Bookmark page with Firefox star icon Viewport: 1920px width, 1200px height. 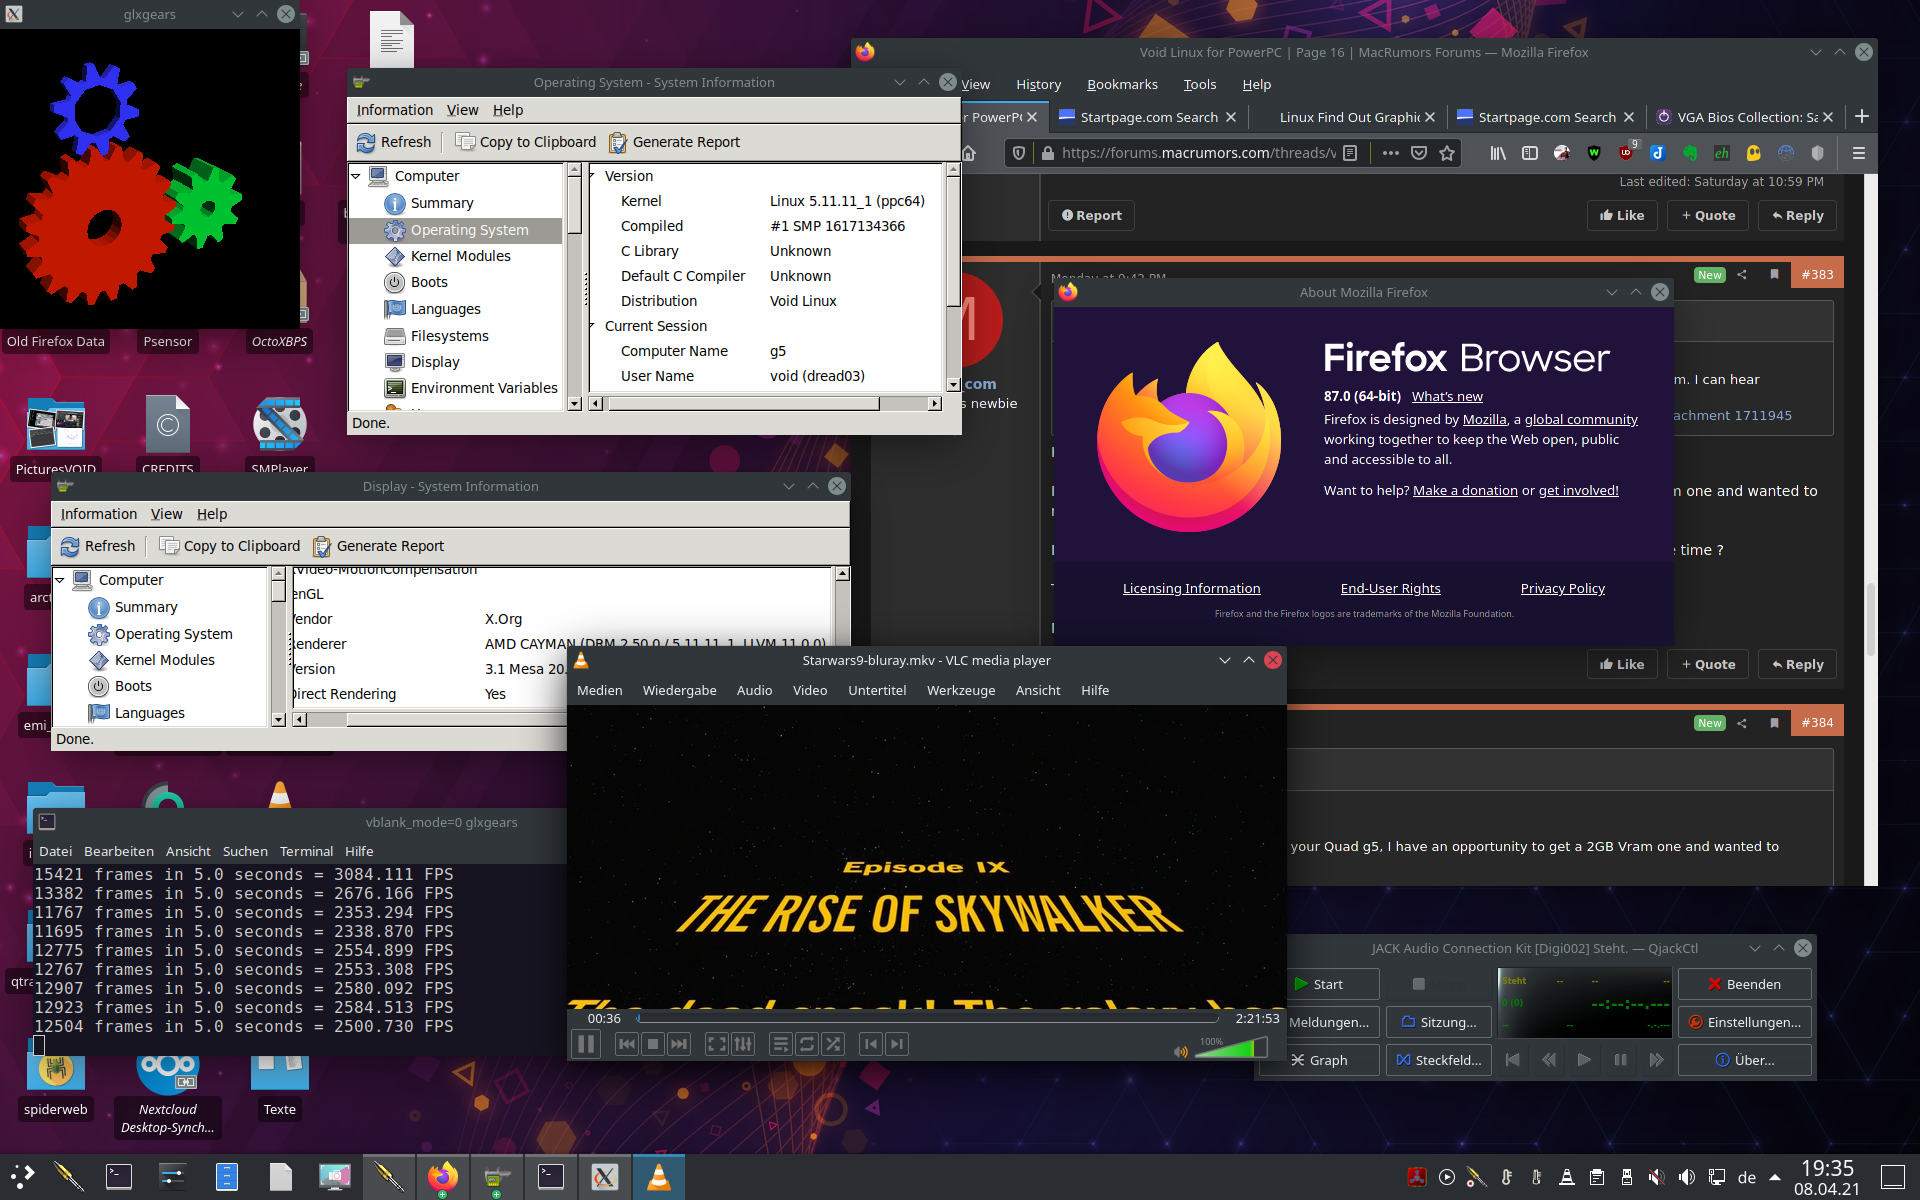(x=1447, y=153)
